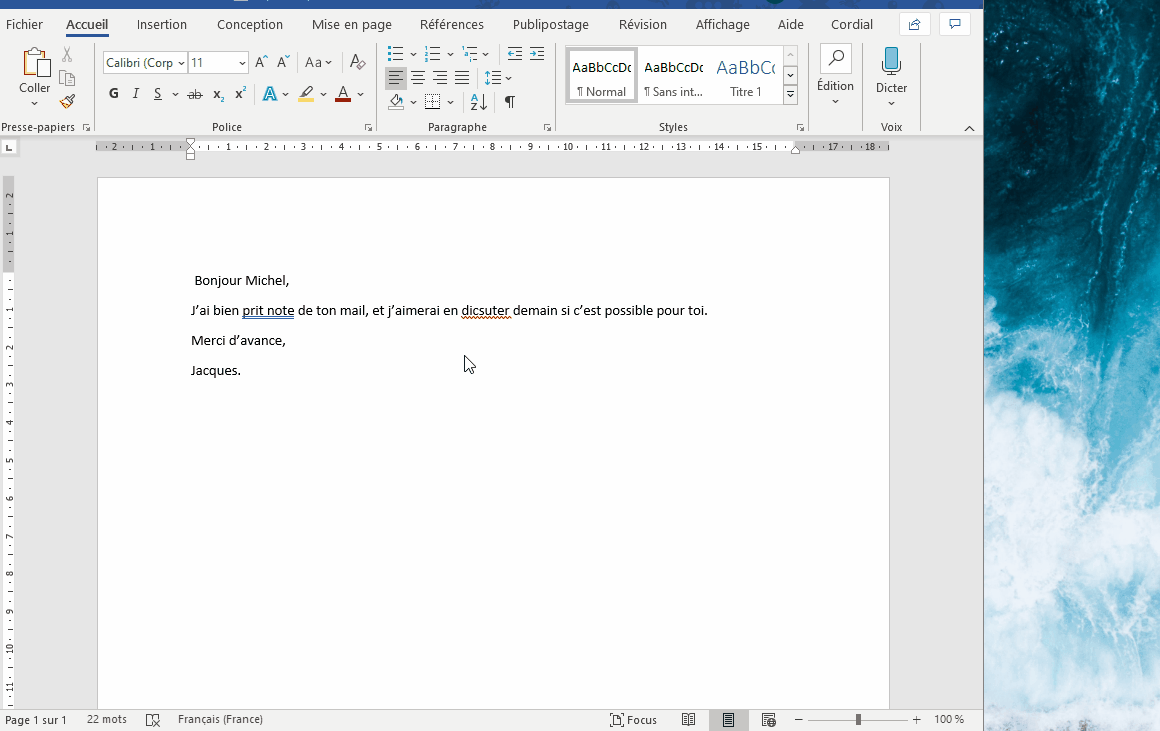This screenshot has width=1160, height=731.
Task: Expand the Styles gallery list
Action: coord(790,95)
